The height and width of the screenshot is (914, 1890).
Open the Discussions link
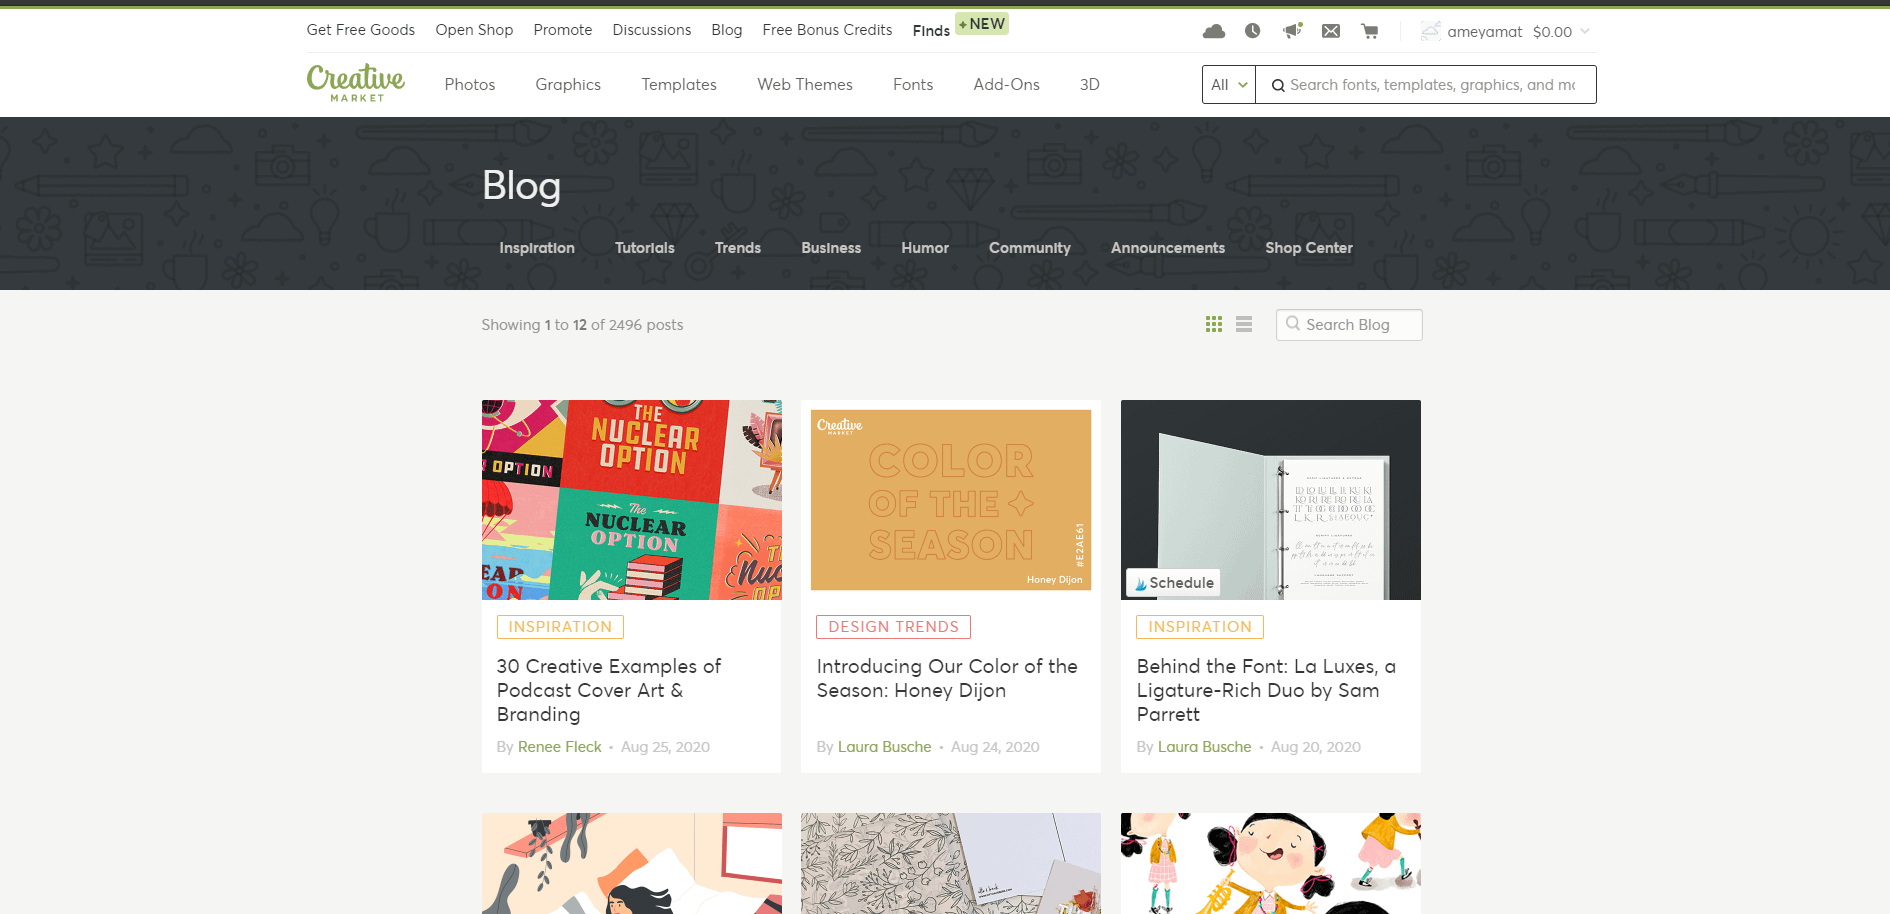click(x=652, y=30)
